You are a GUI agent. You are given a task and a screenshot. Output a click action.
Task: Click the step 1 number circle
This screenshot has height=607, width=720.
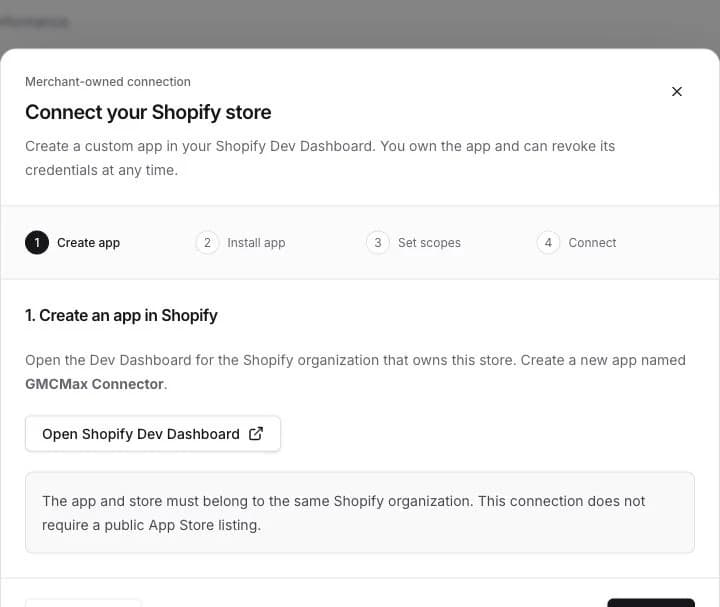(37, 242)
